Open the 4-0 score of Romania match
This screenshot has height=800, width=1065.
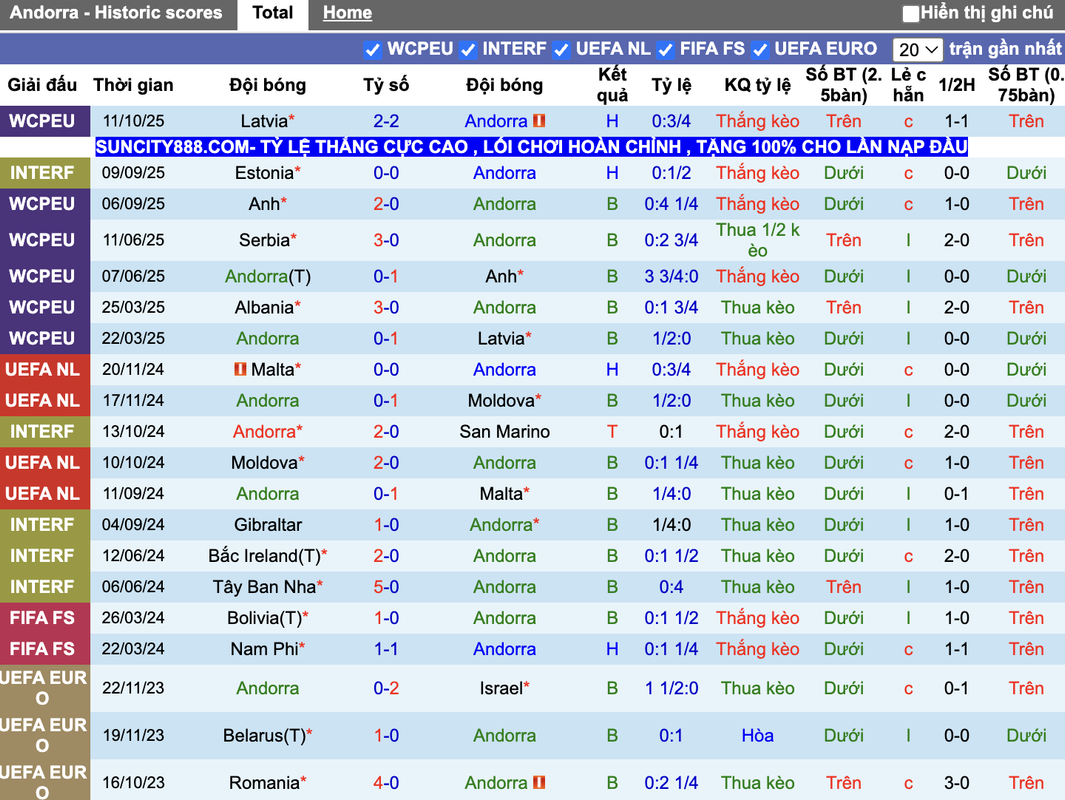tap(386, 783)
